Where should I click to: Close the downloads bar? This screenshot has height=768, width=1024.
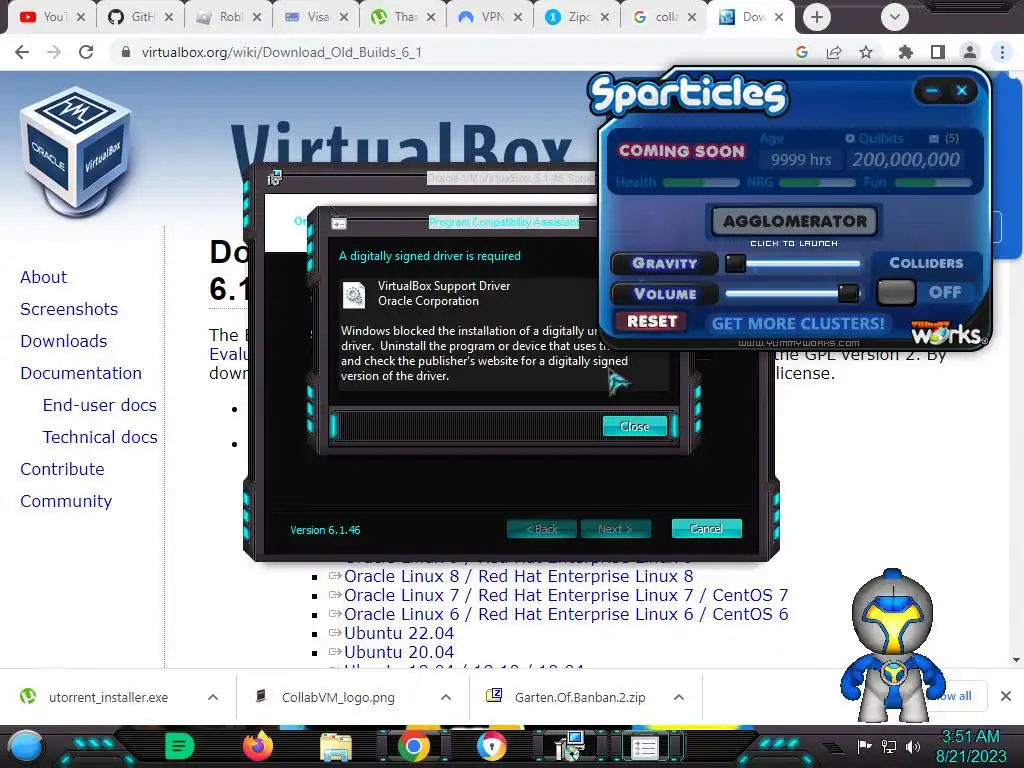tap(1006, 696)
